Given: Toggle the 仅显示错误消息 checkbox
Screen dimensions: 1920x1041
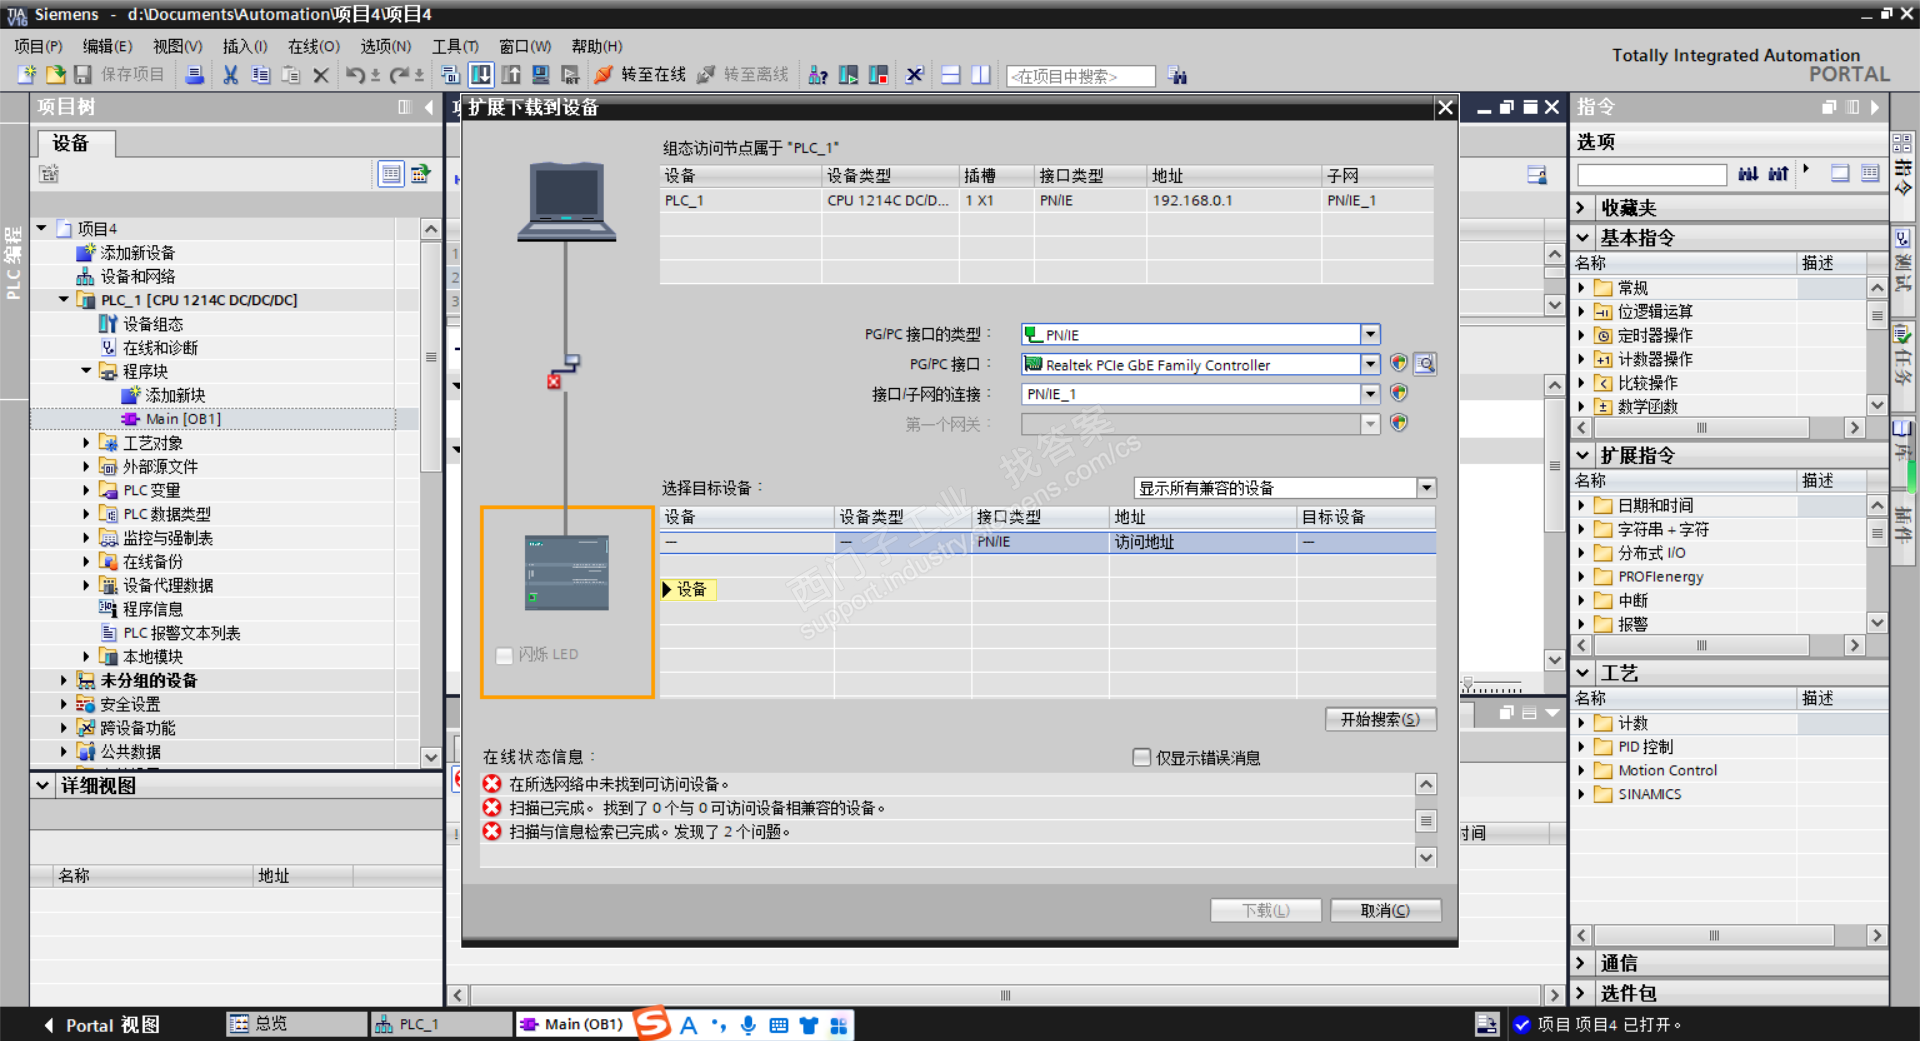Looking at the screenshot, I should coord(1141,757).
